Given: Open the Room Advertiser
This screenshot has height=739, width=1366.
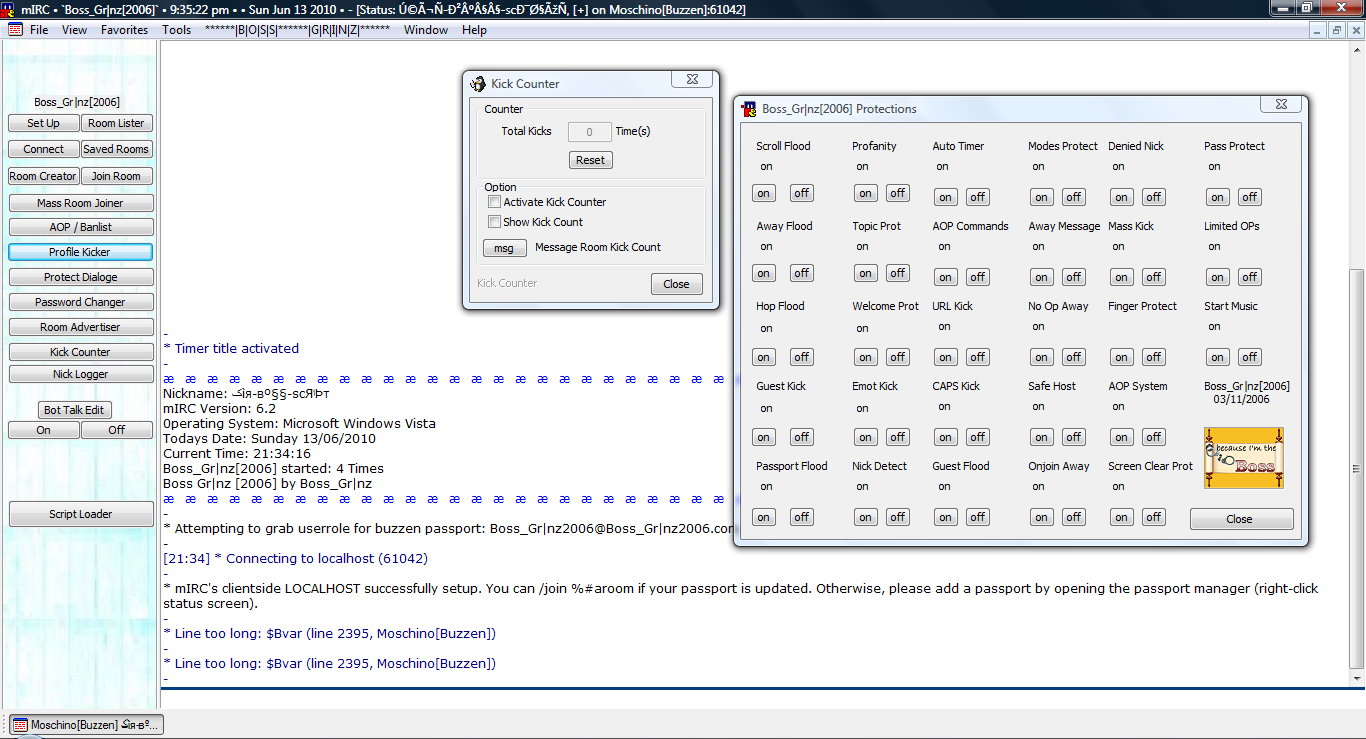Looking at the screenshot, I should (80, 327).
